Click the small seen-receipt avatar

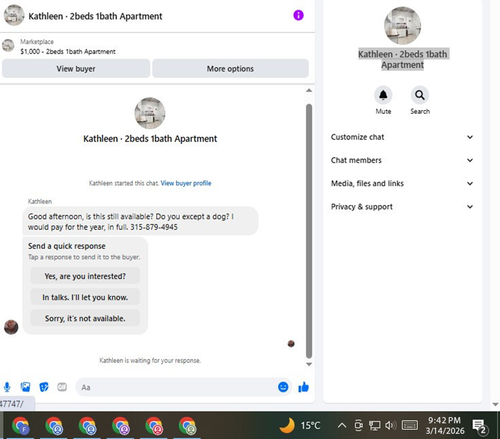[291, 344]
